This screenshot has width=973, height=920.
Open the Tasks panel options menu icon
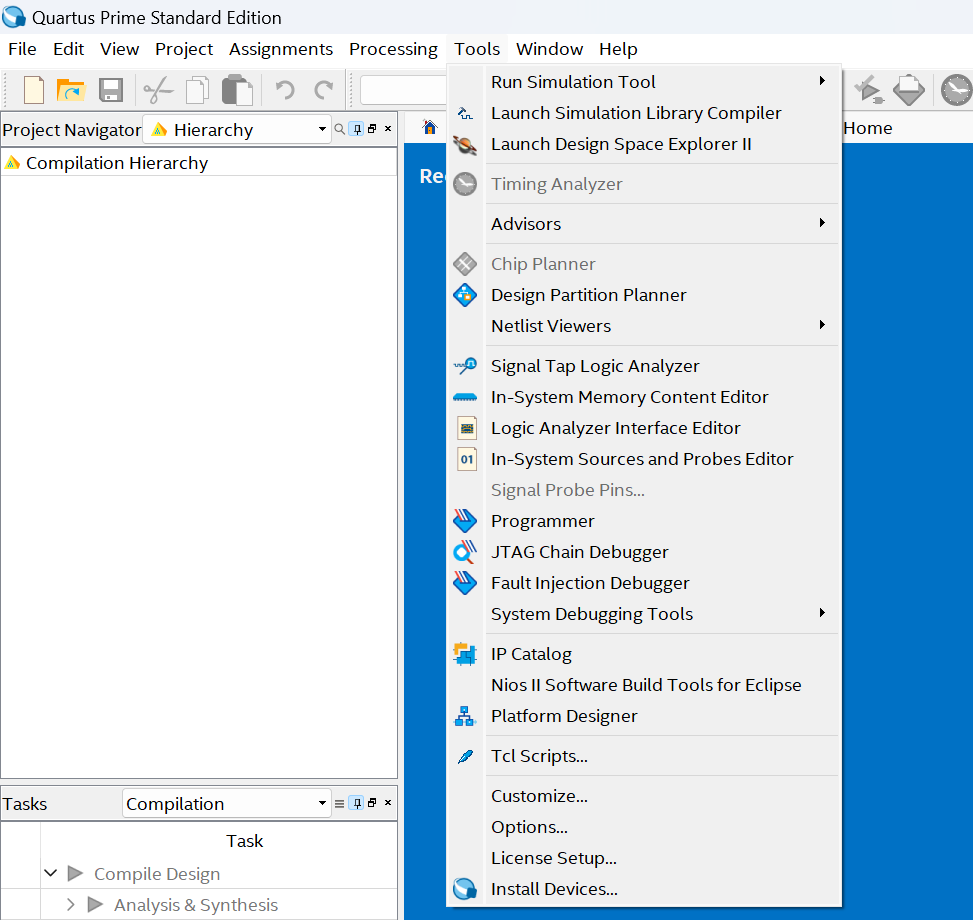click(x=339, y=803)
